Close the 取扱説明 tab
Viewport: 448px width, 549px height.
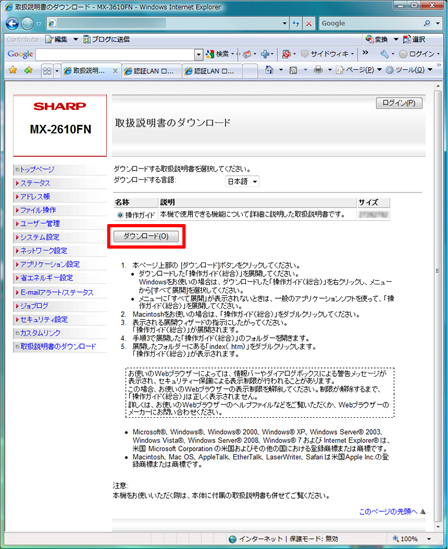click(x=115, y=71)
